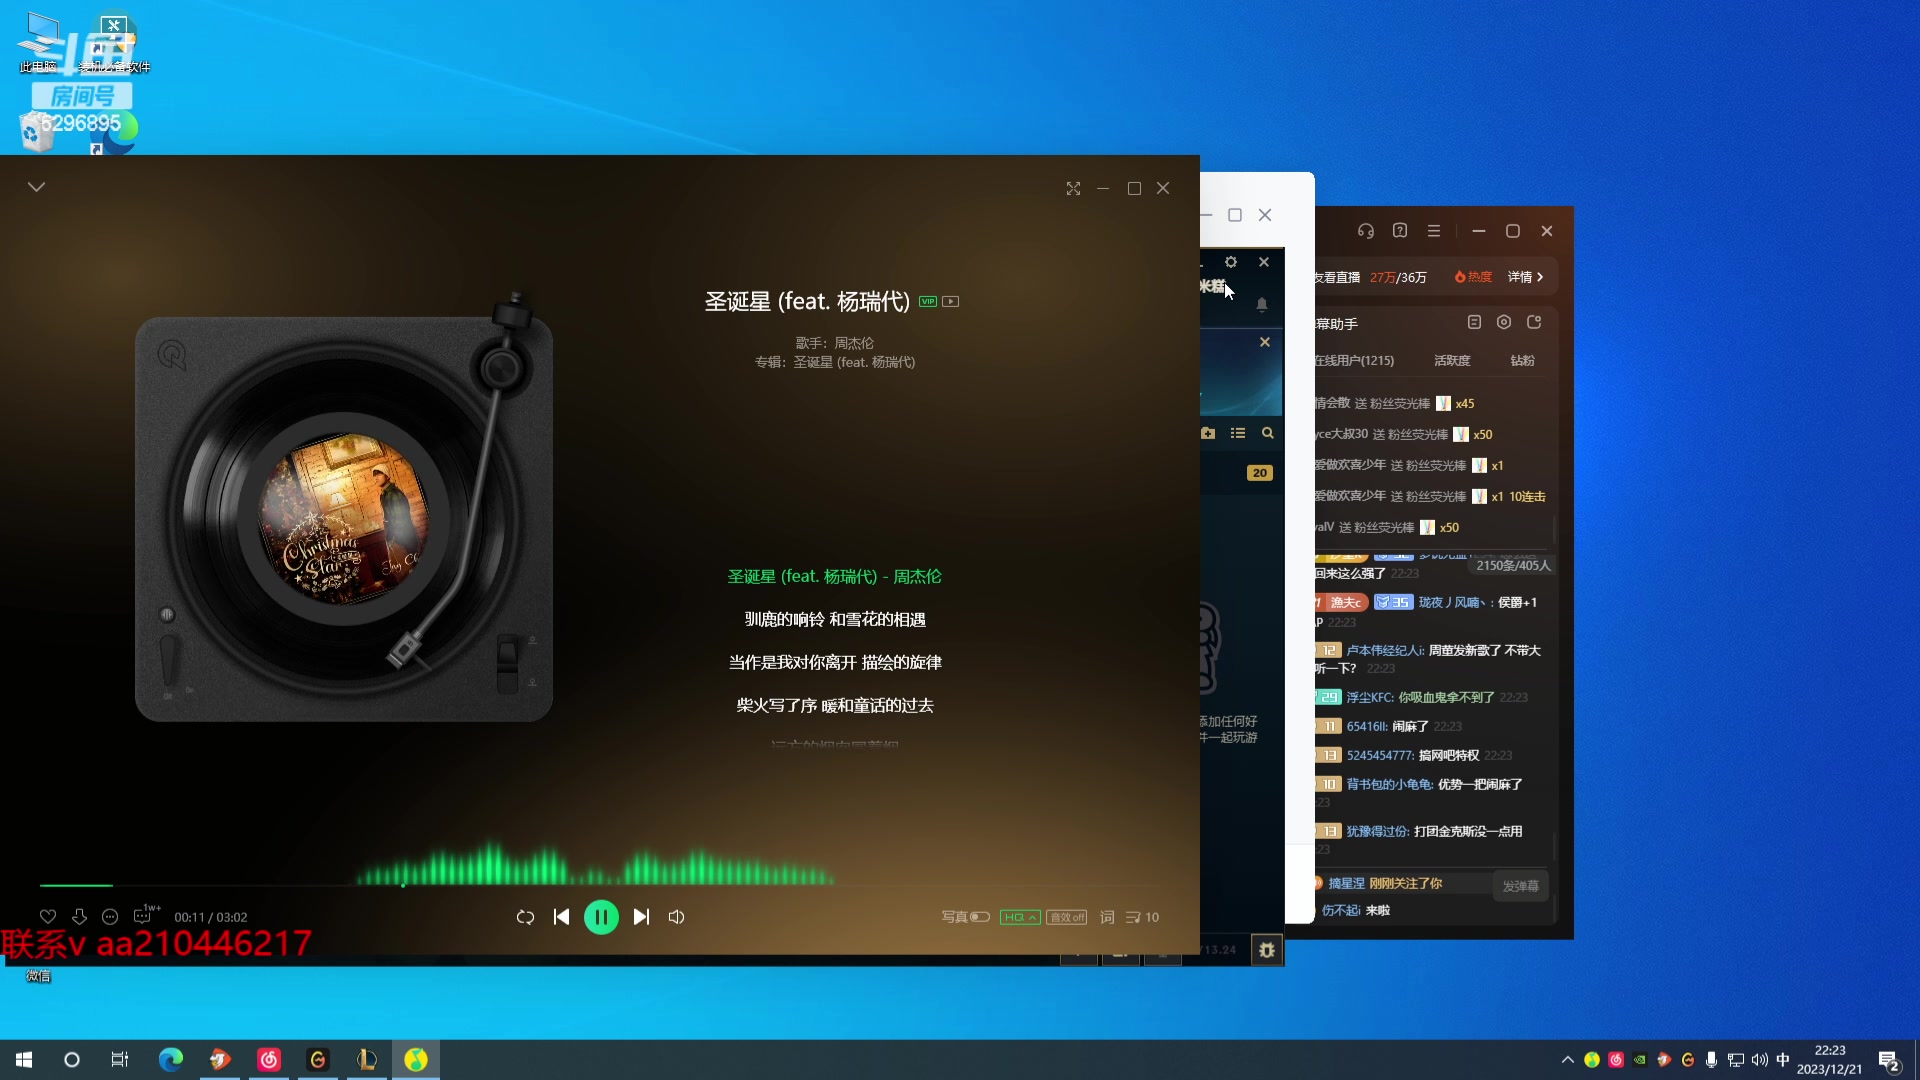Viewport: 1920px width, 1080px height.
Task: Open the danmaku helper notes icon
Action: 1474,322
